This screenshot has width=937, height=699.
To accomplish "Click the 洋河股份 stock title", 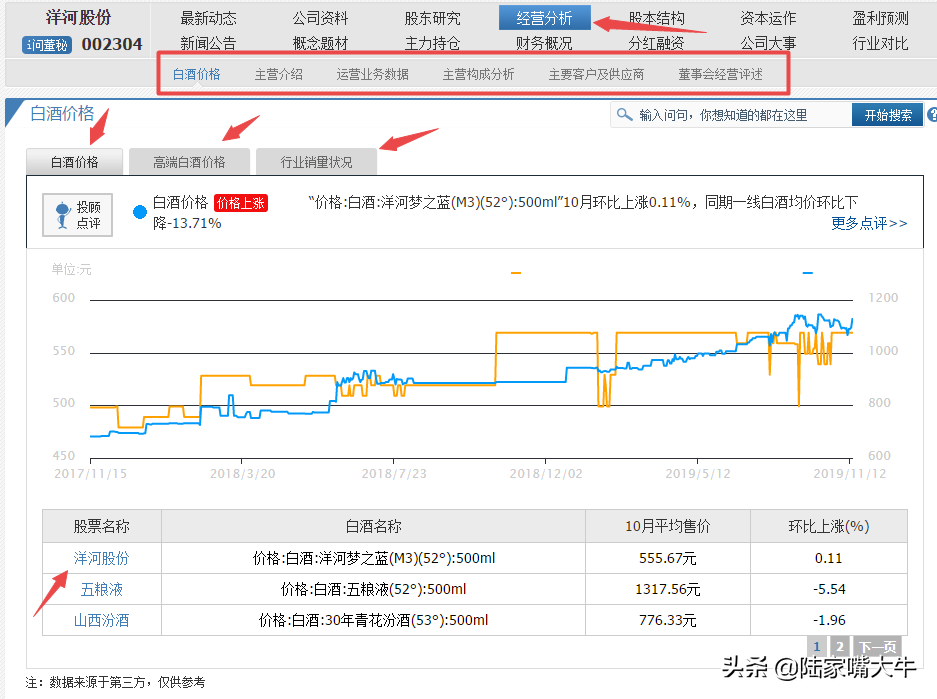I will (78, 18).
